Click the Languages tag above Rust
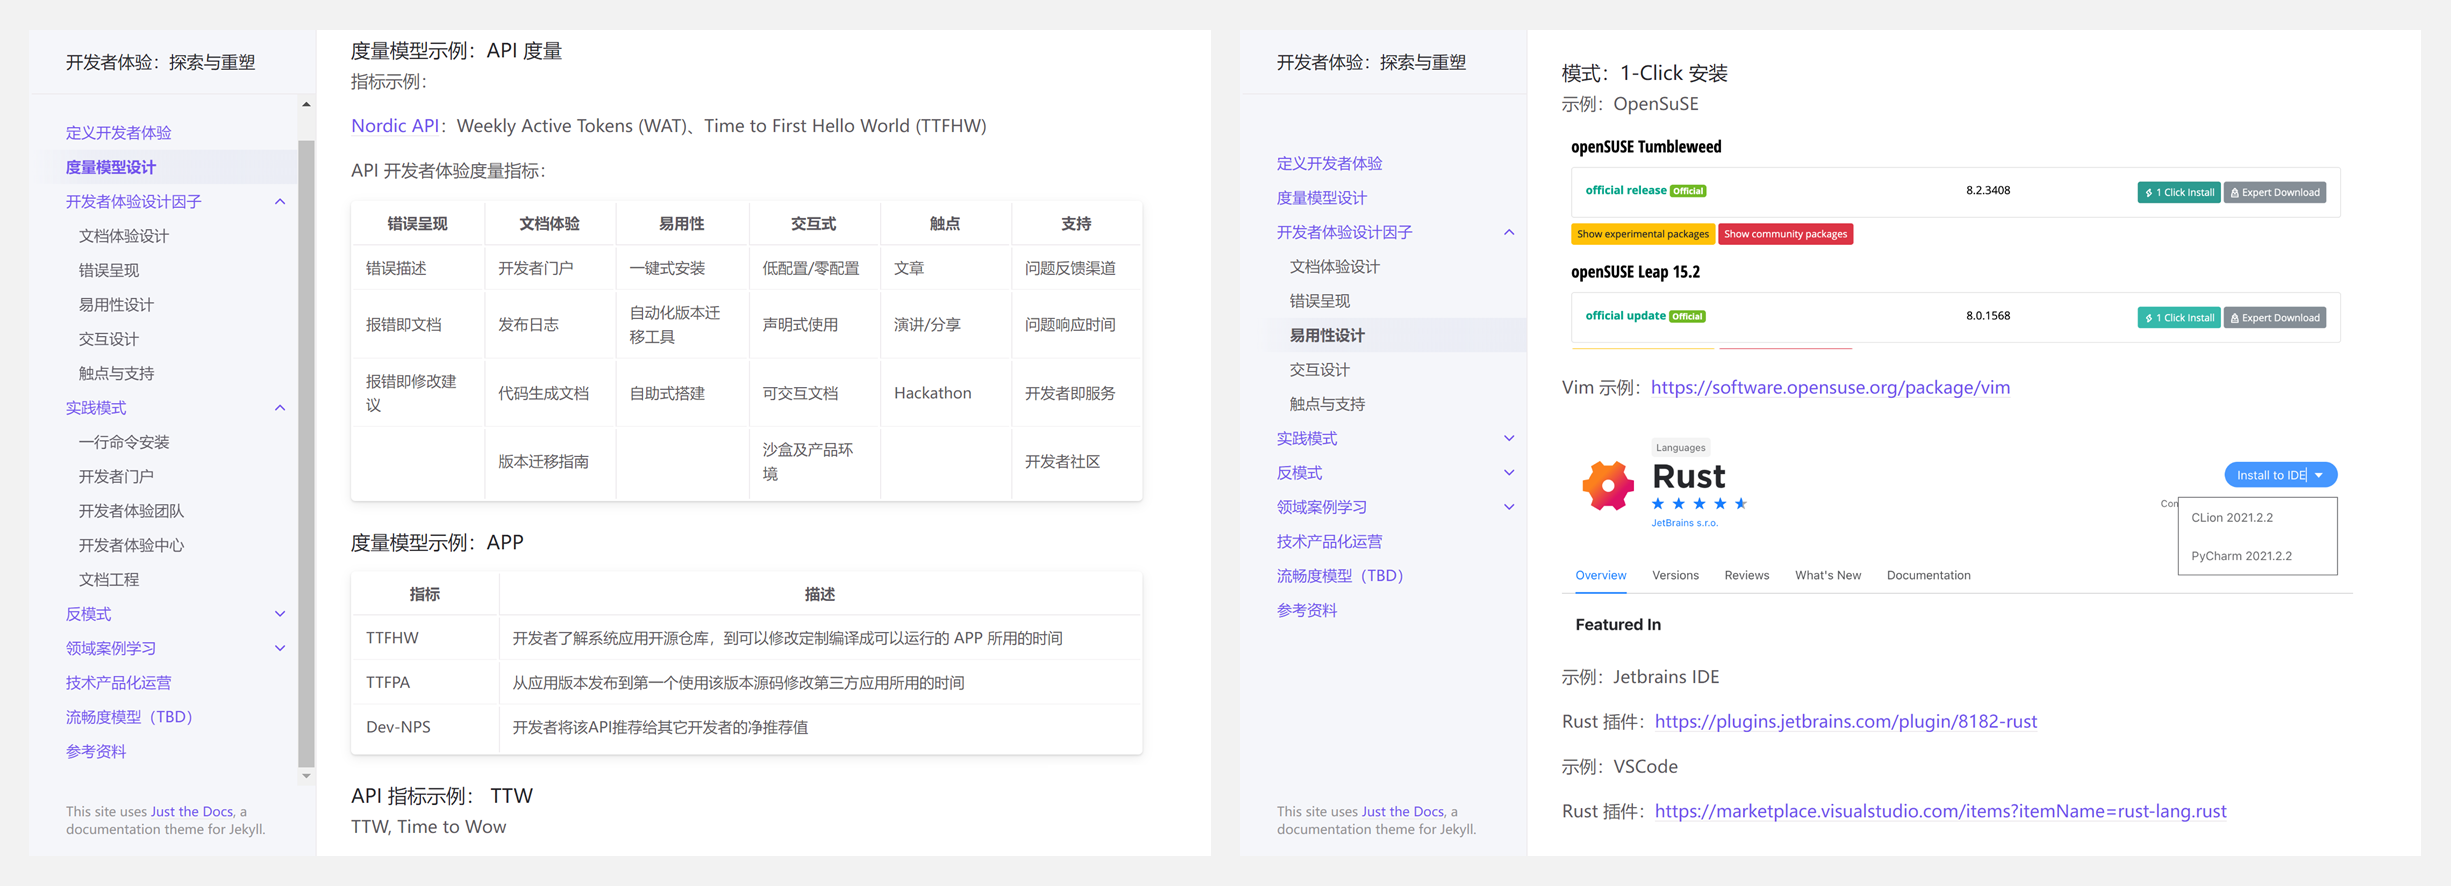The width and height of the screenshot is (2451, 886). click(1680, 448)
